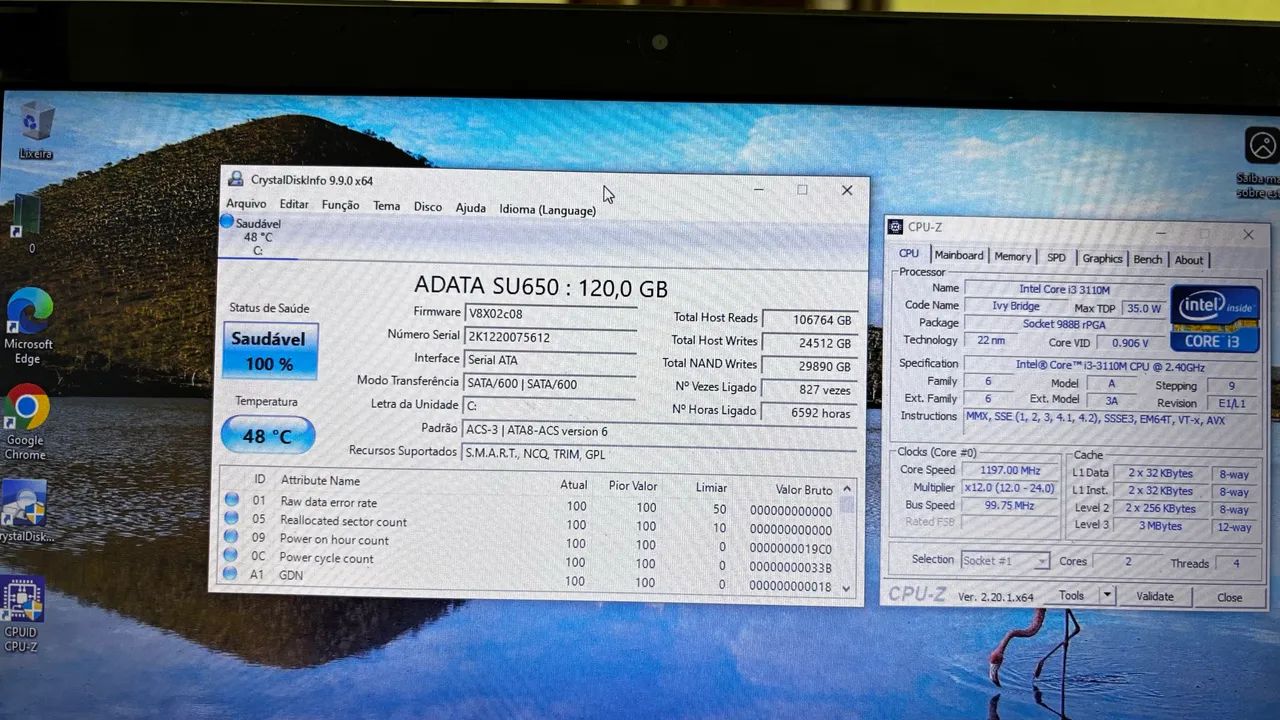Switch to the Bench tab in CPU-Z
Image resolution: width=1280 pixels, height=720 pixels.
pyautogui.click(x=1148, y=260)
